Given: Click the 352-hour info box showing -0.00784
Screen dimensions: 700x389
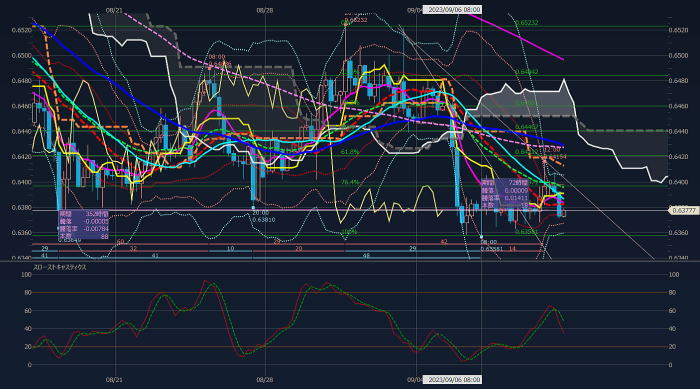Looking at the screenshot, I should [83, 225].
